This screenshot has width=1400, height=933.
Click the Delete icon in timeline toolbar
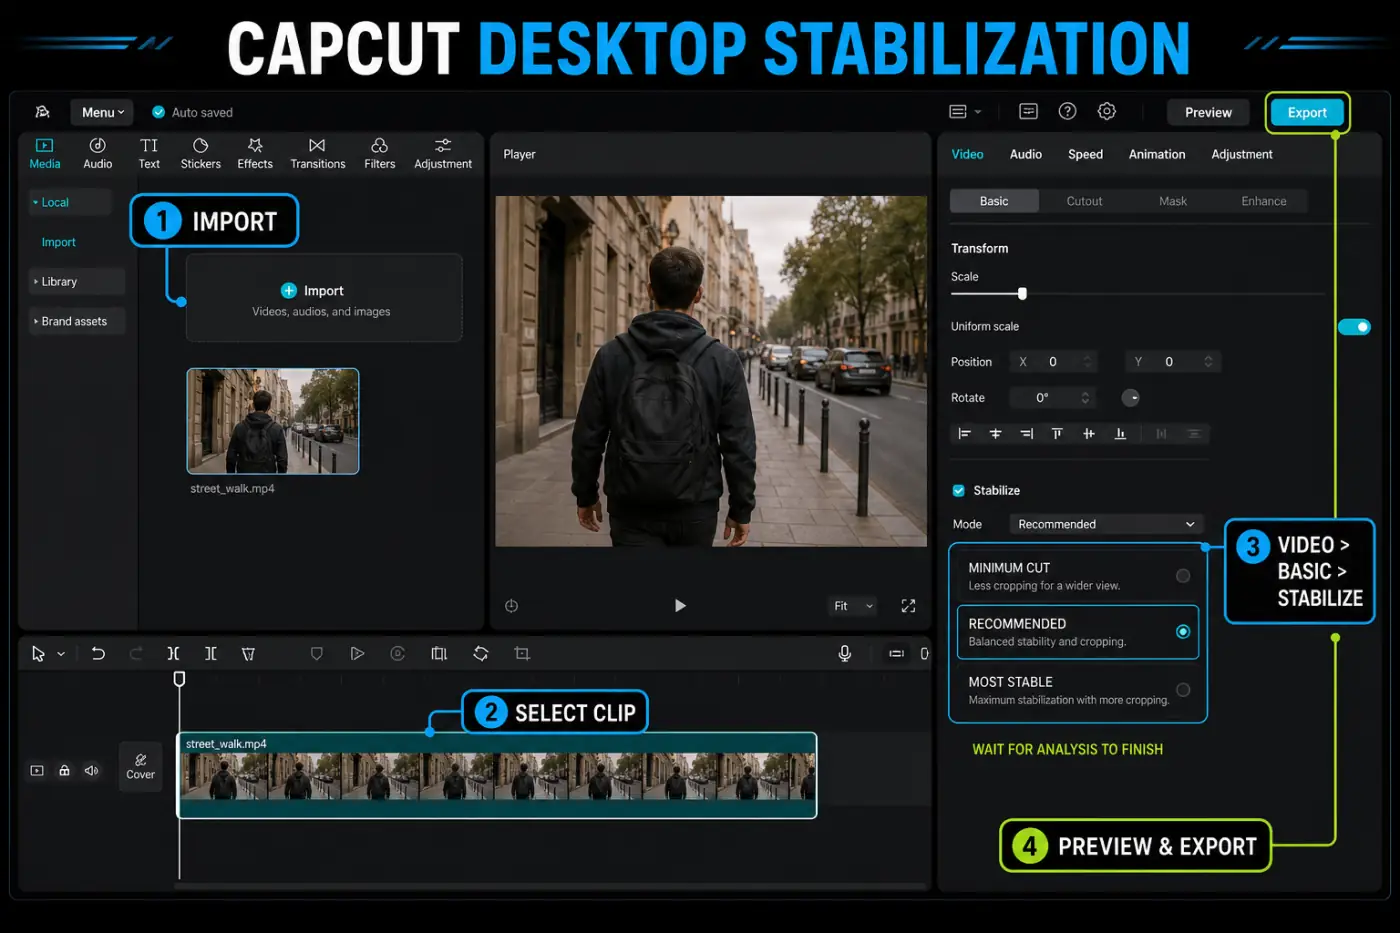[x=248, y=653]
